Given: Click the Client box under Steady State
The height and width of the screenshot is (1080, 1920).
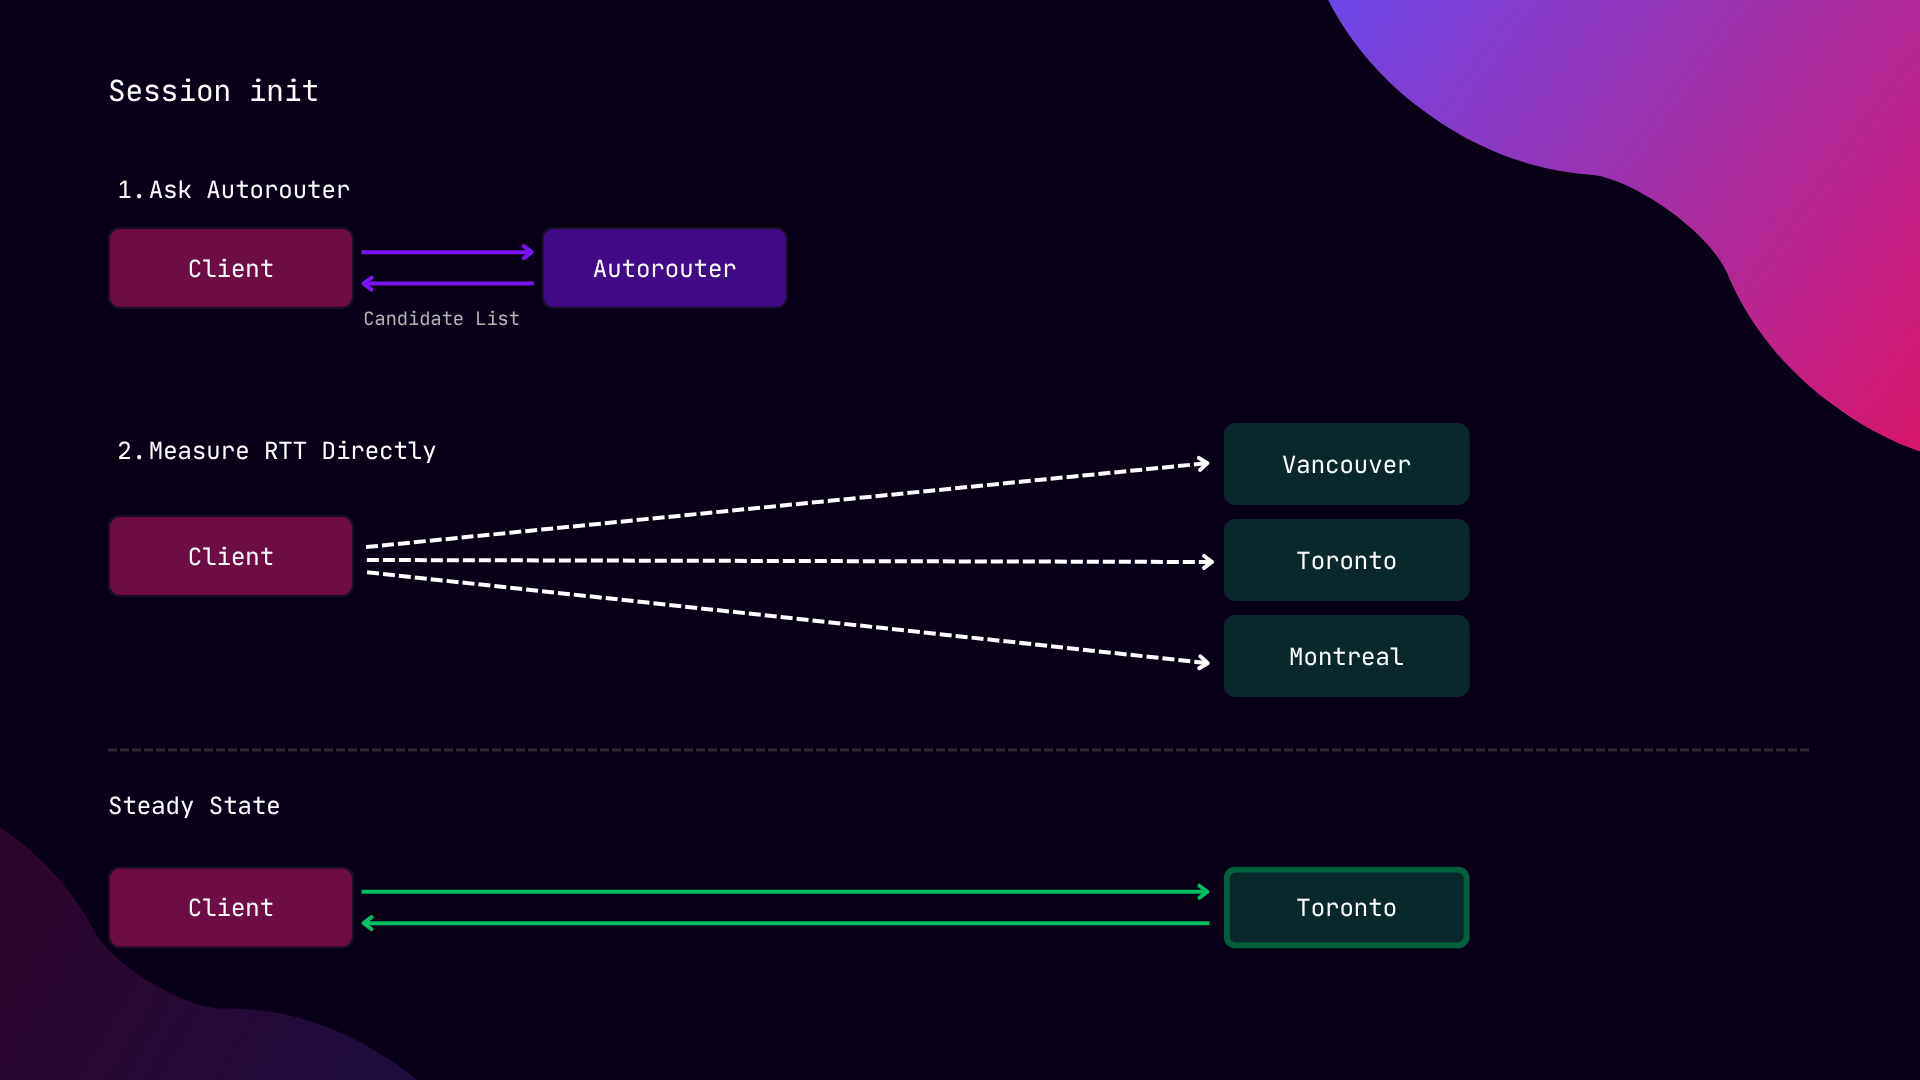Looking at the screenshot, I should (x=230, y=907).
